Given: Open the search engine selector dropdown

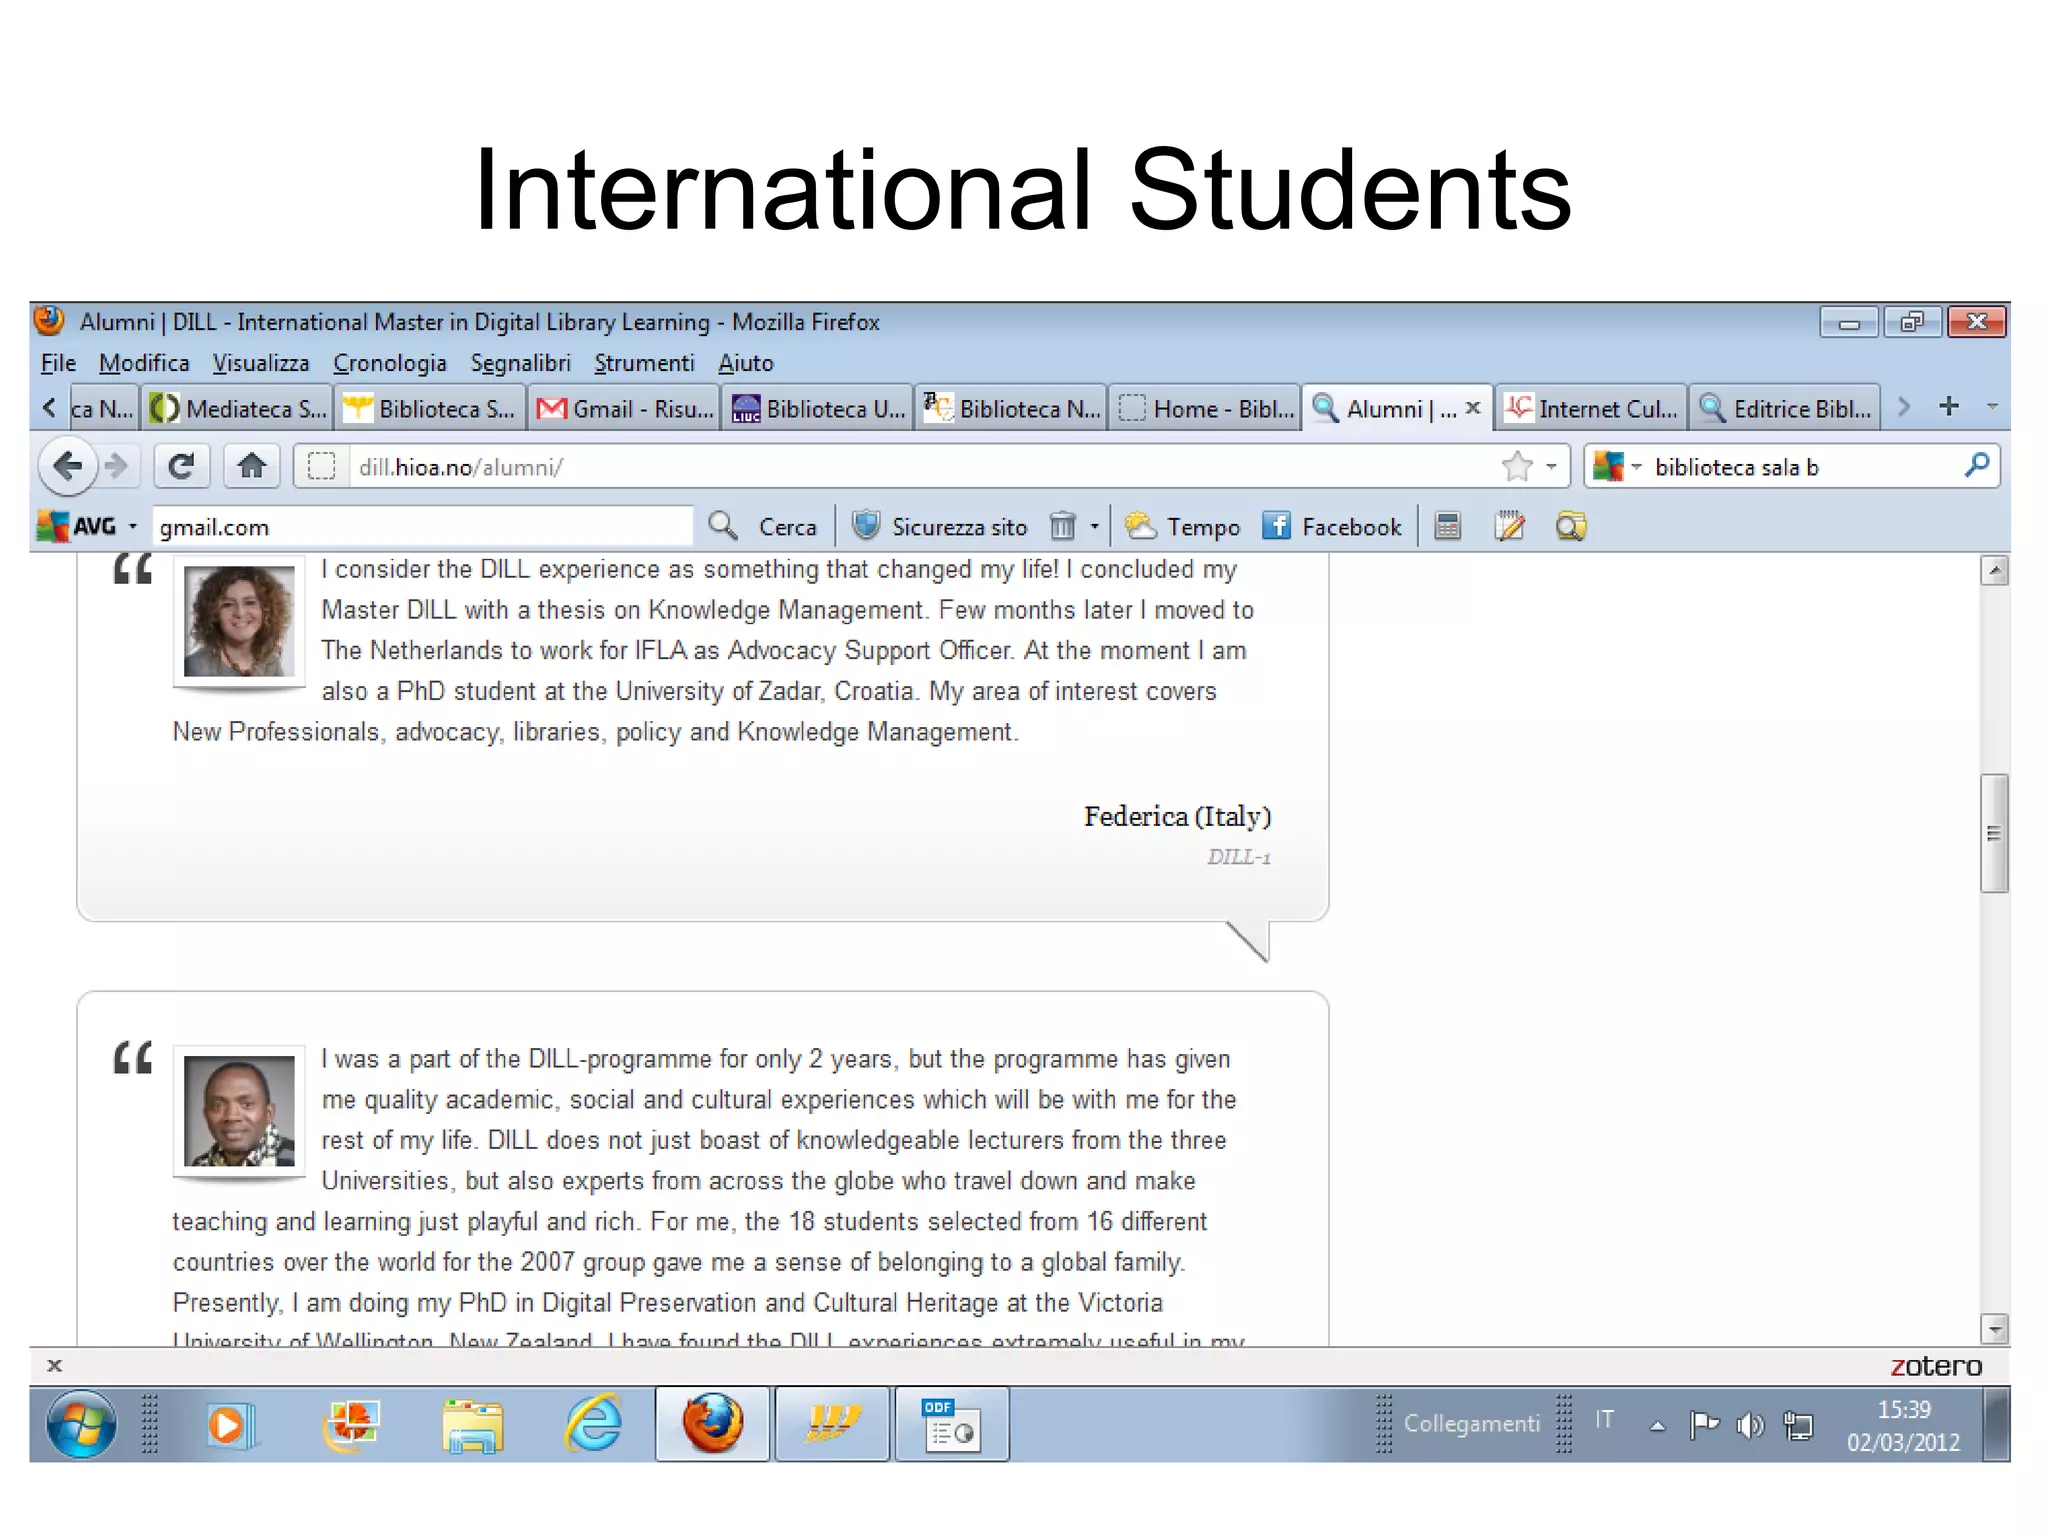Looking at the screenshot, I should [x=1617, y=467].
